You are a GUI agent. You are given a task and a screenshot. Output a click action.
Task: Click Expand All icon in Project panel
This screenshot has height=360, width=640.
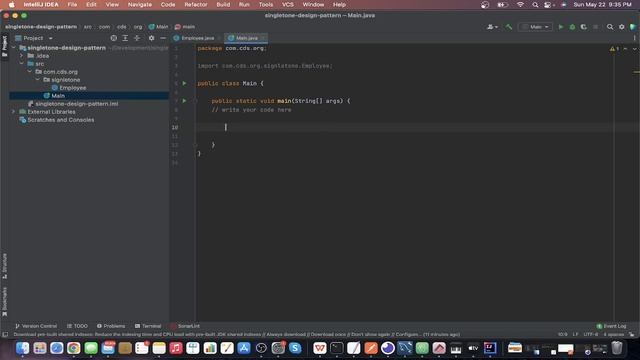pos(125,38)
